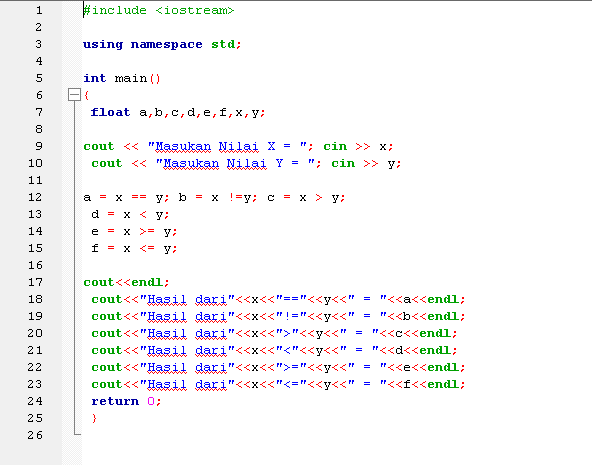Screen dimensions: 592x465
Task: Click line number 1 in the gutter
Action: [39, 10]
